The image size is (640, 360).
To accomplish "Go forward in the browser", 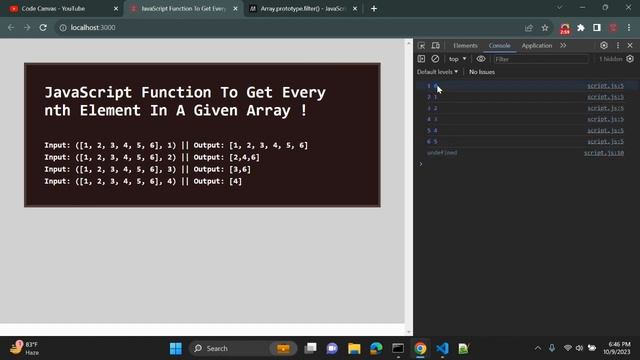I will (x=27, y=27).
